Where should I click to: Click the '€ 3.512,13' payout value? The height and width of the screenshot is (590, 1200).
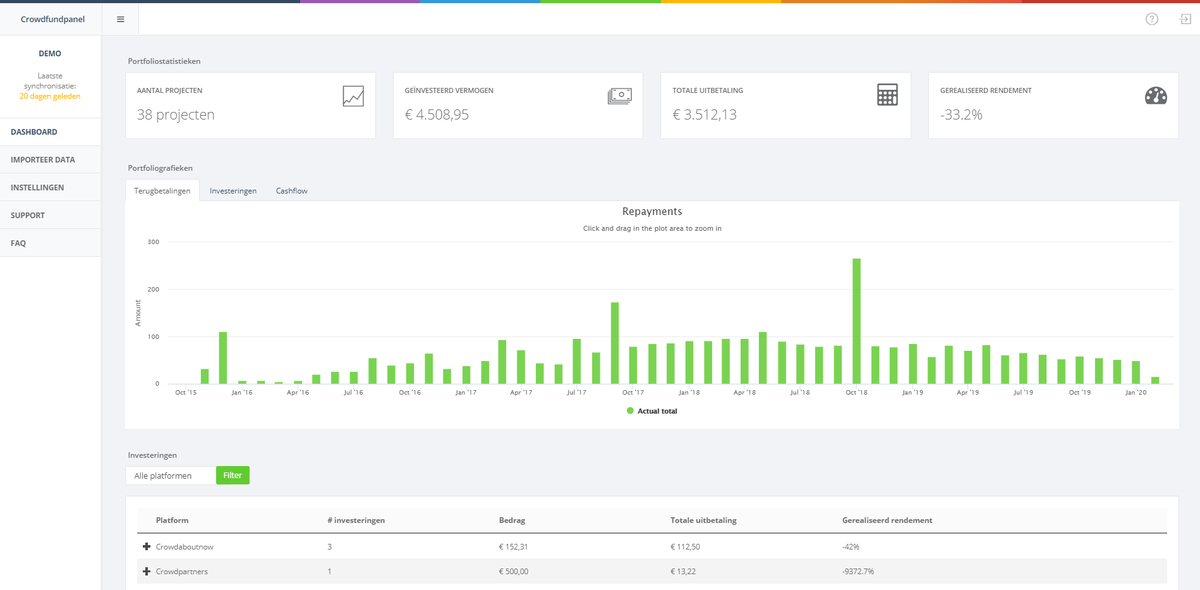(705, 115)
